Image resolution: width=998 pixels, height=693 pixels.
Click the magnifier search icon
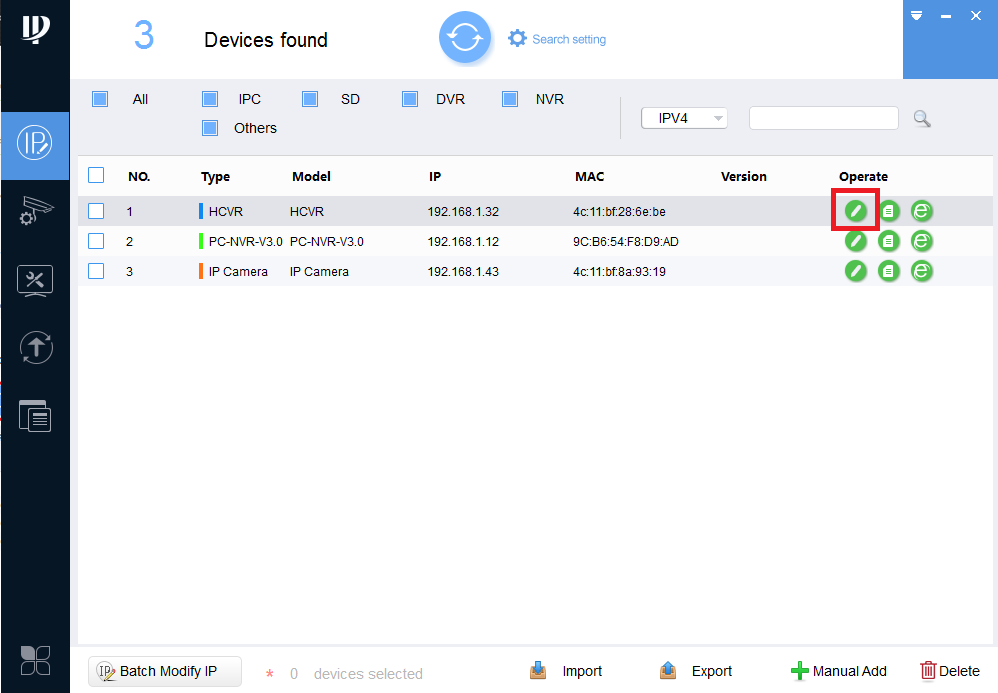(922, 118)
